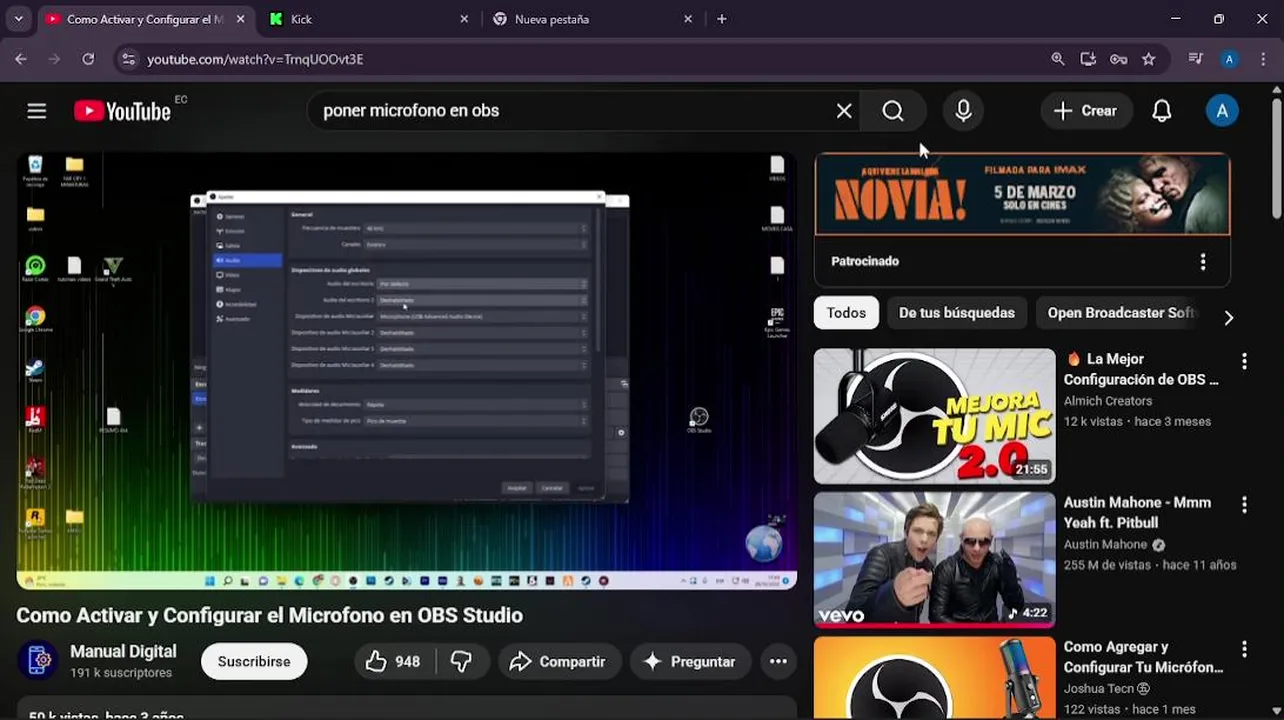The width and height of the screenshot is (1284, 720).
Task: Open the Preguntar AI button
Action: (689, 661)
